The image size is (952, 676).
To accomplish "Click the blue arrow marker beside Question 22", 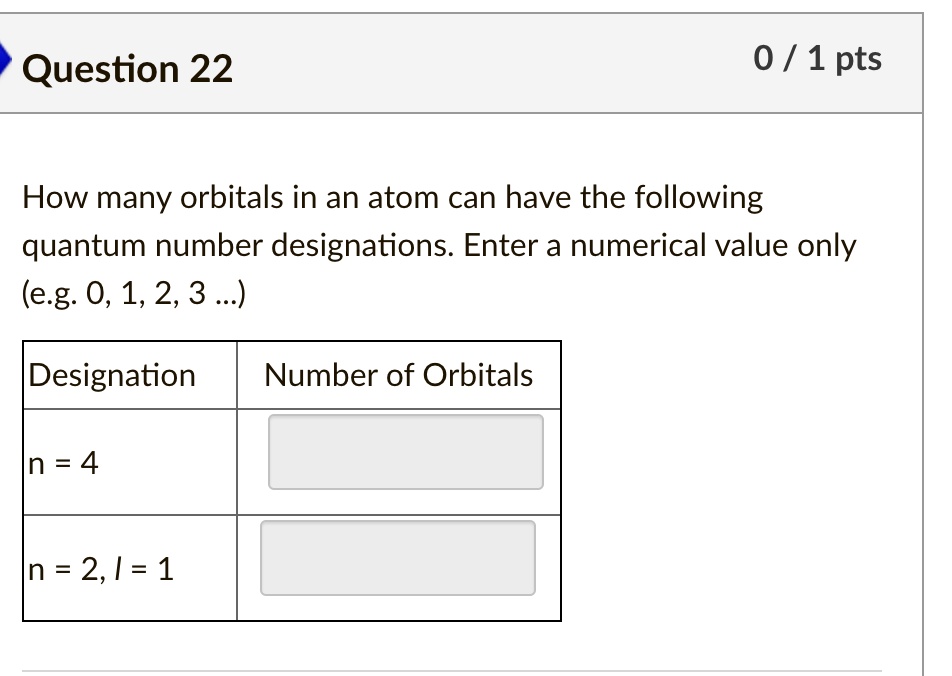I will (6, 60).
